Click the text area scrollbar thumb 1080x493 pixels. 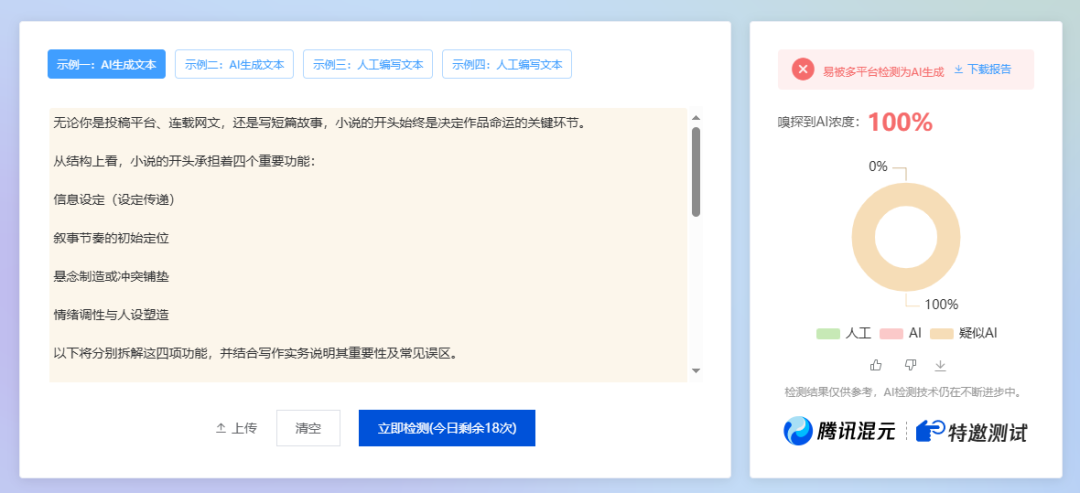(x=696, y=171)
